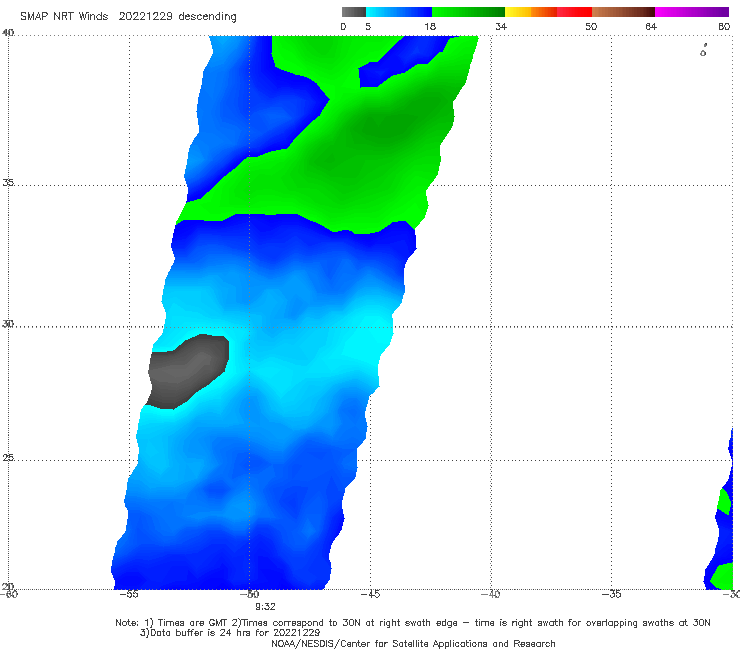
Task: Click the magenta-purple segment of the color scale
Action: (x=692, y=12)
